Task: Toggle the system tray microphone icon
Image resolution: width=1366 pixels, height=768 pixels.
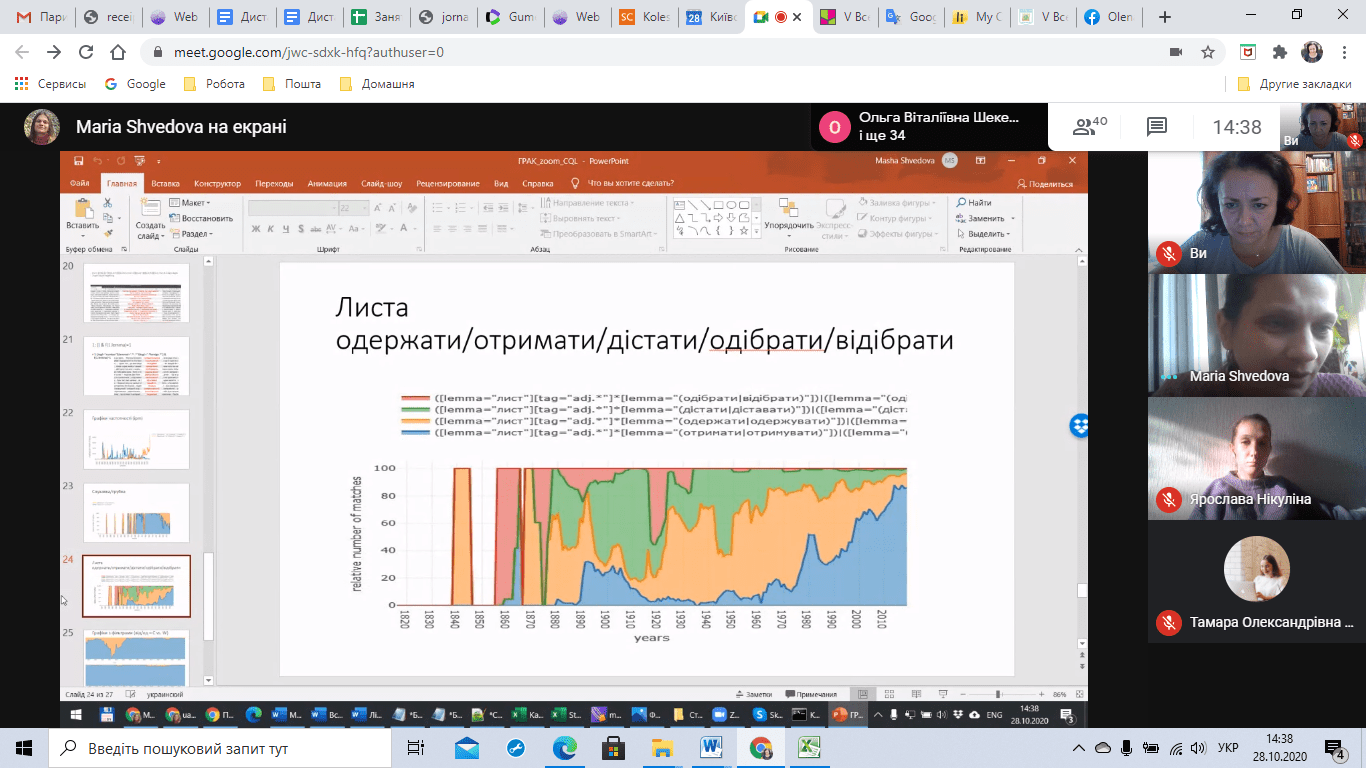Action: click(1127, 747)
